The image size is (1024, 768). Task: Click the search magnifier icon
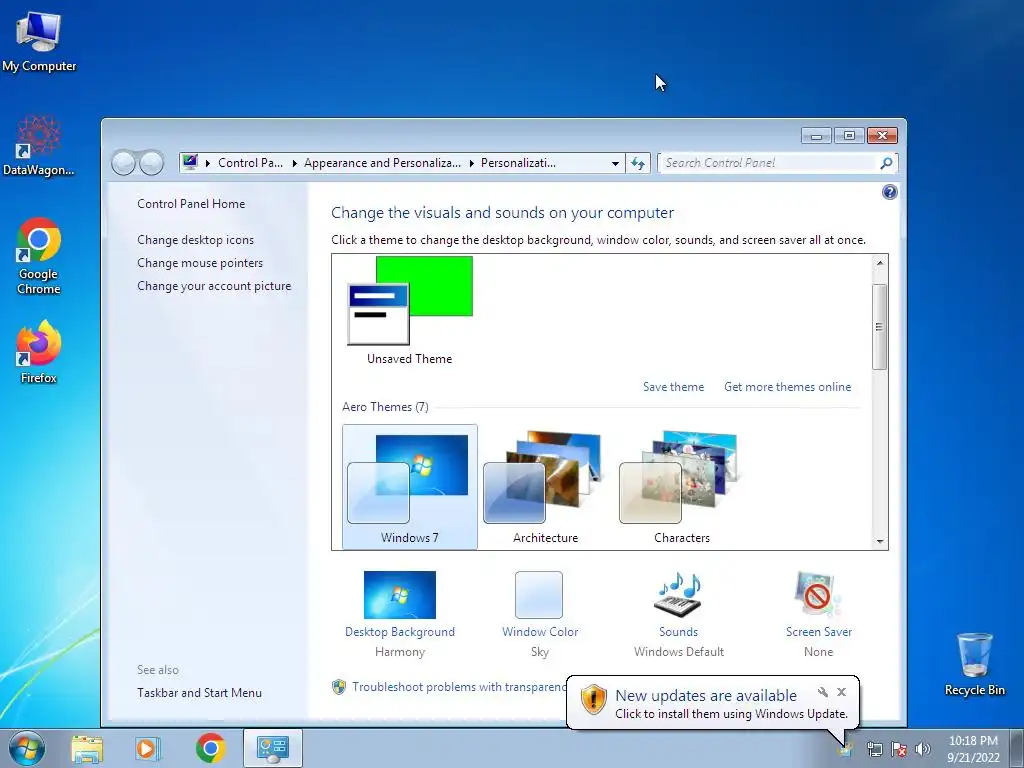(886, 163)
